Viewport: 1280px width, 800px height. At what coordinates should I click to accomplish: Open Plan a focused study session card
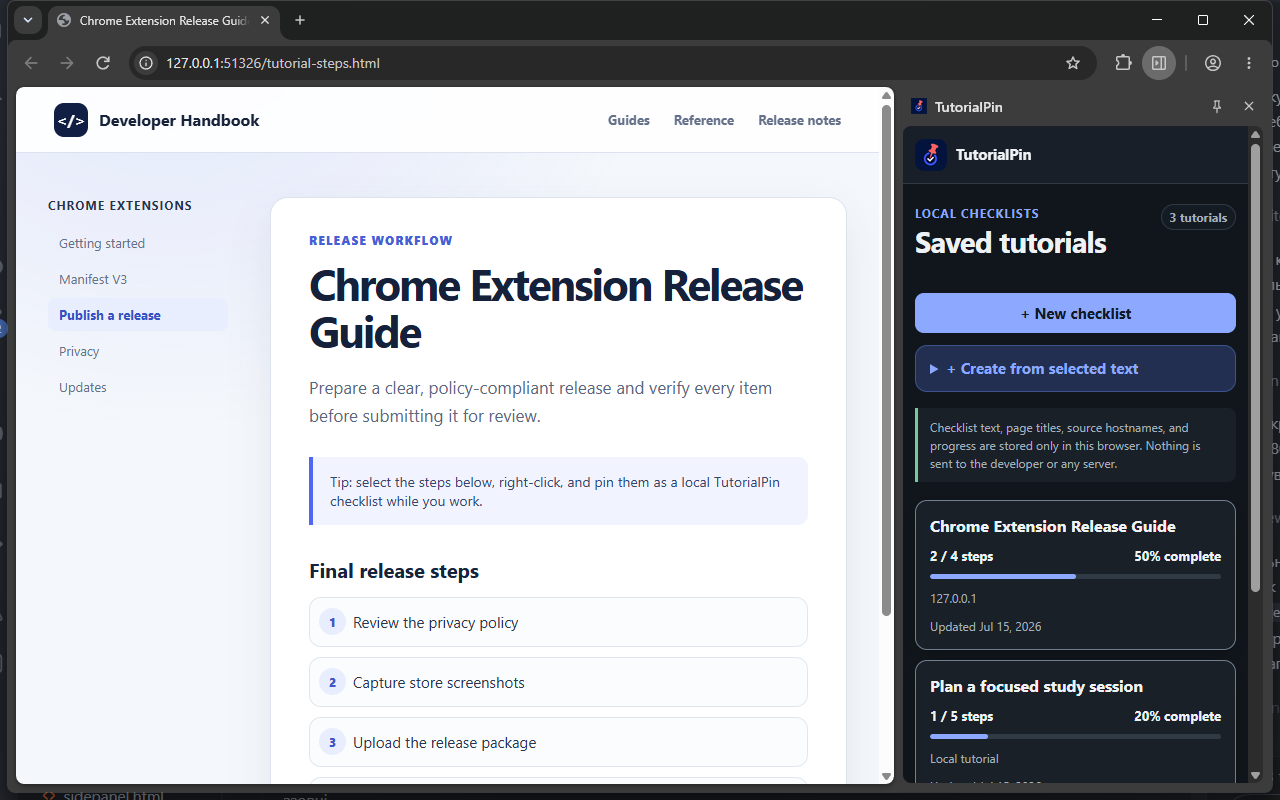point(1075,722)
